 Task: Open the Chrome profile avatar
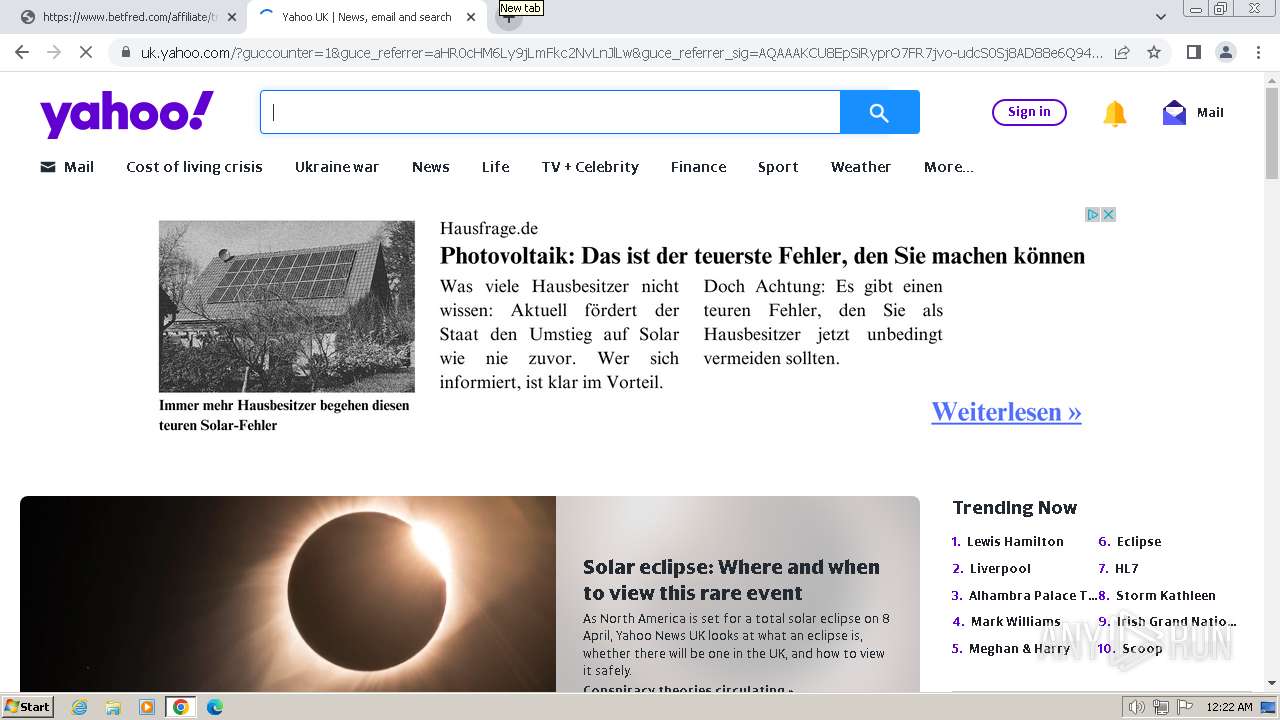(1225, 53)
